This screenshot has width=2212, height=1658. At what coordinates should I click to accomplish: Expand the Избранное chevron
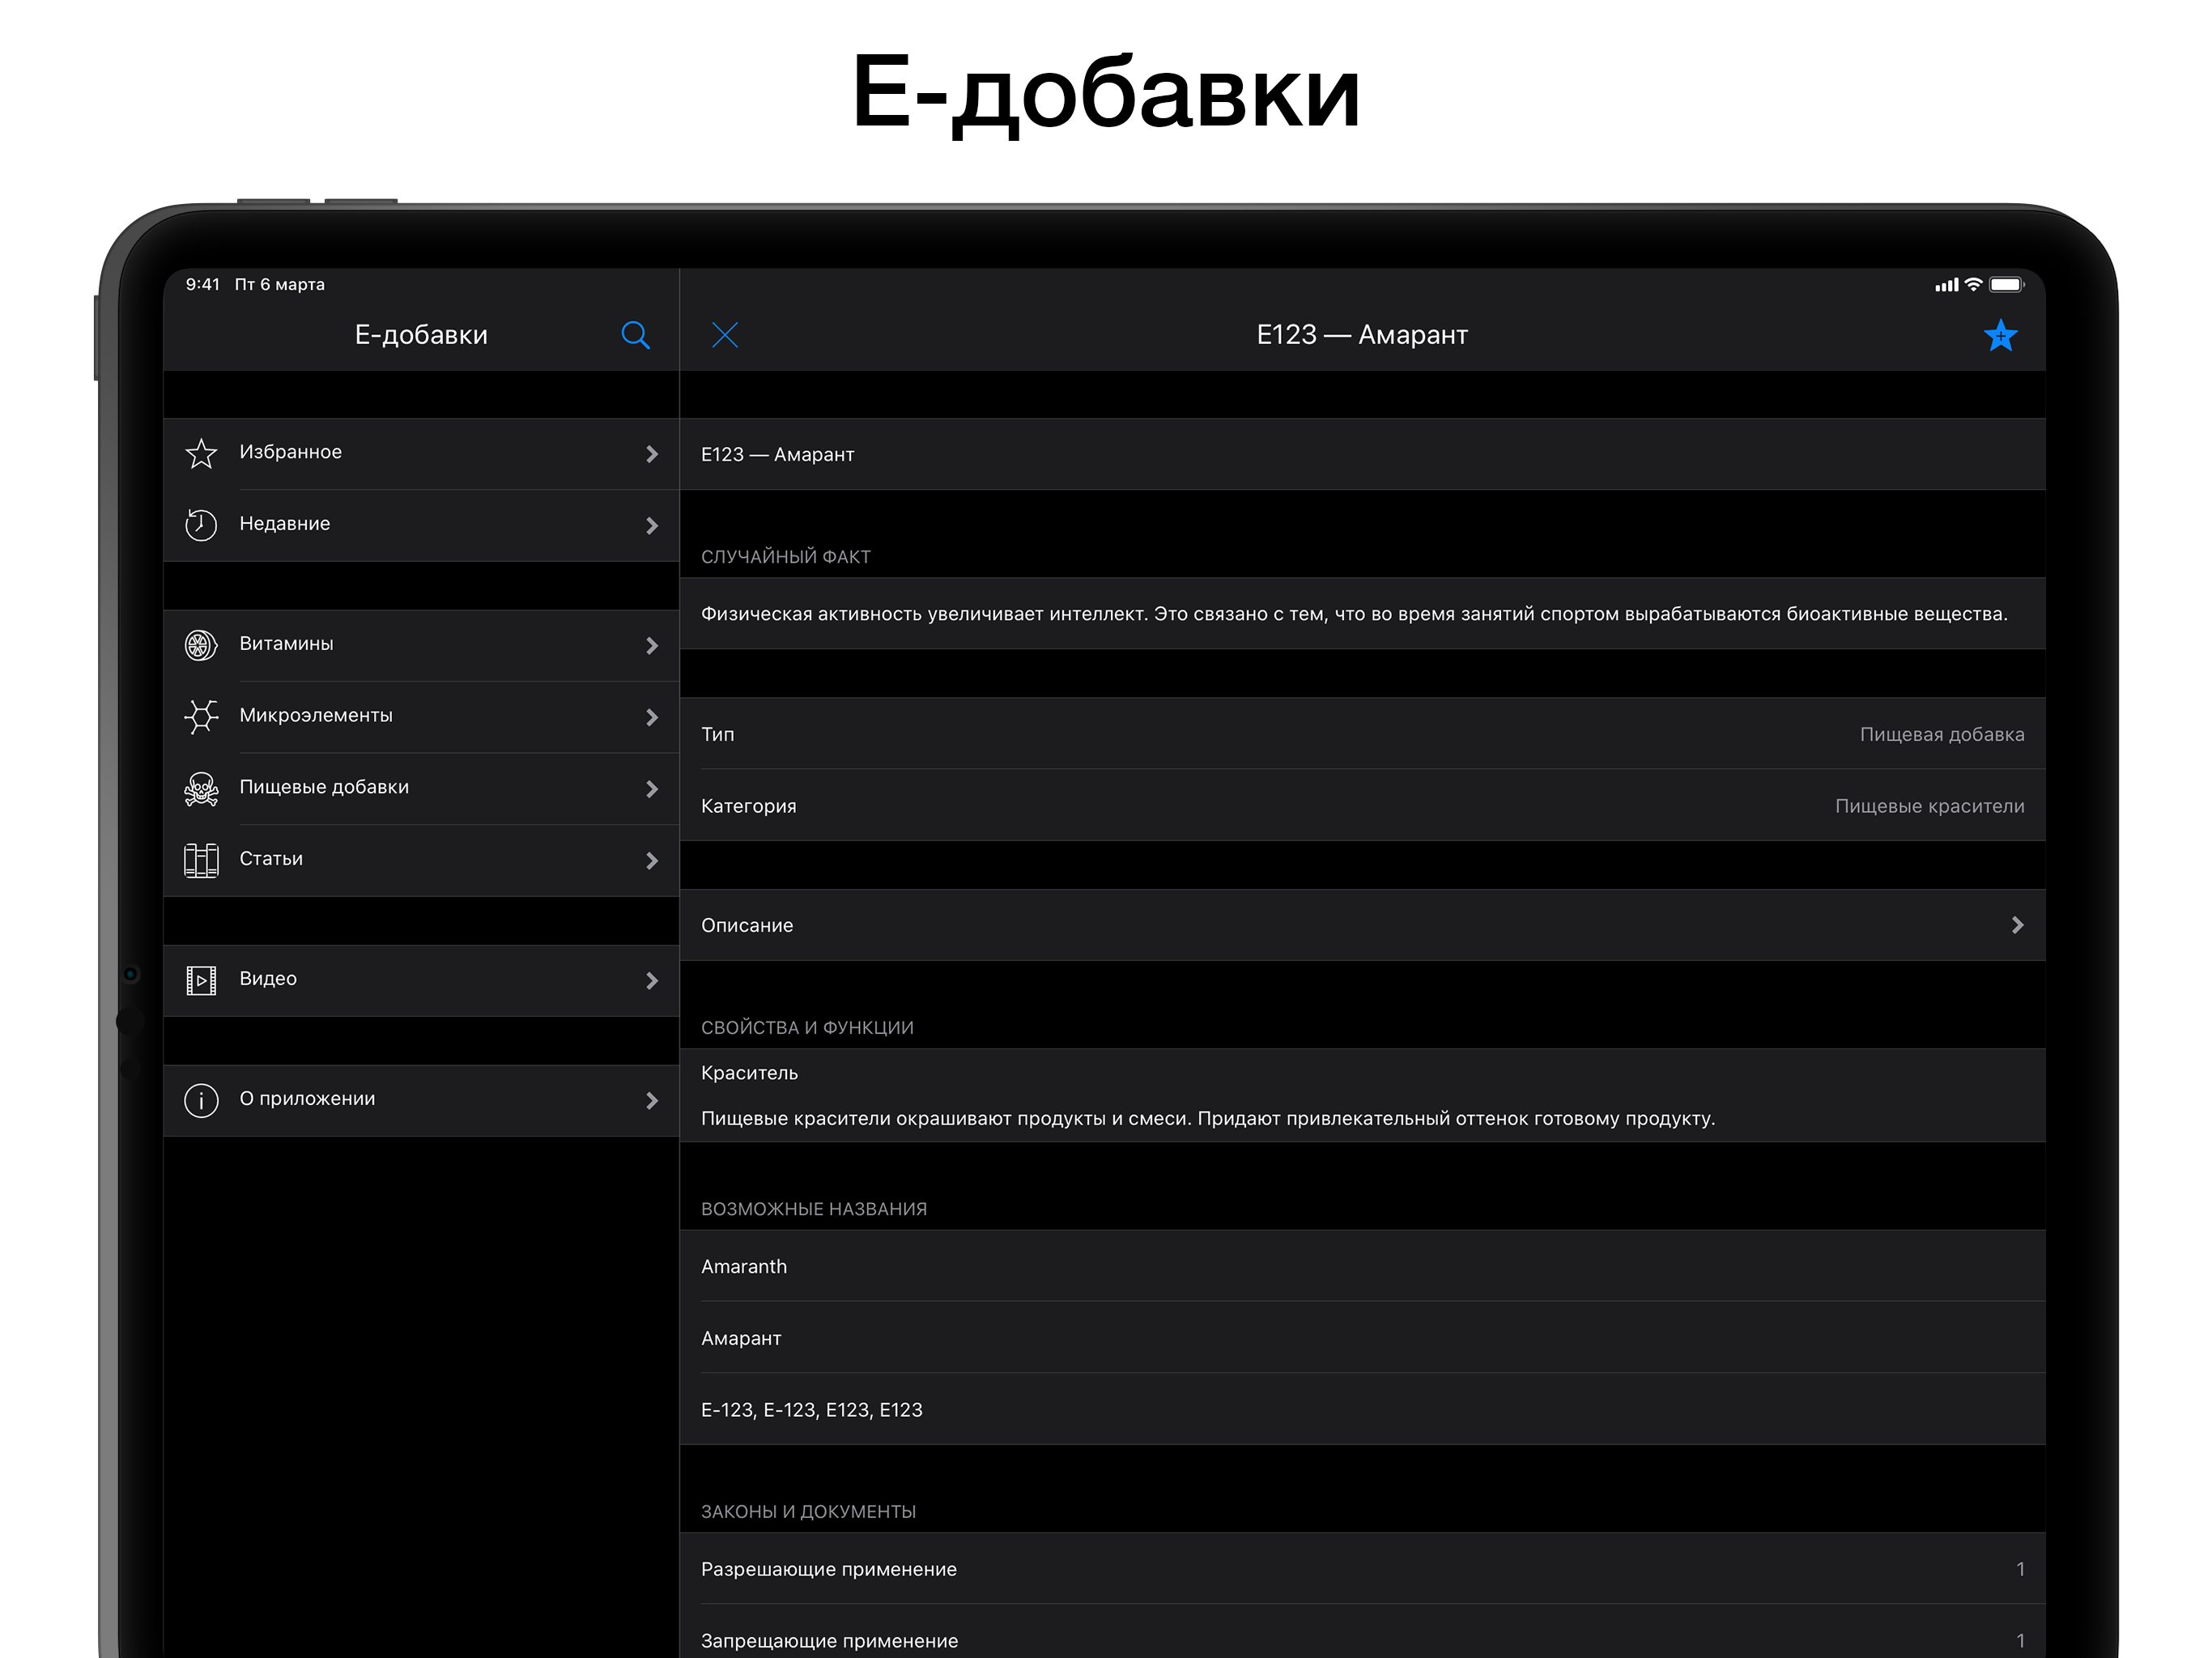tap(652, 454)
